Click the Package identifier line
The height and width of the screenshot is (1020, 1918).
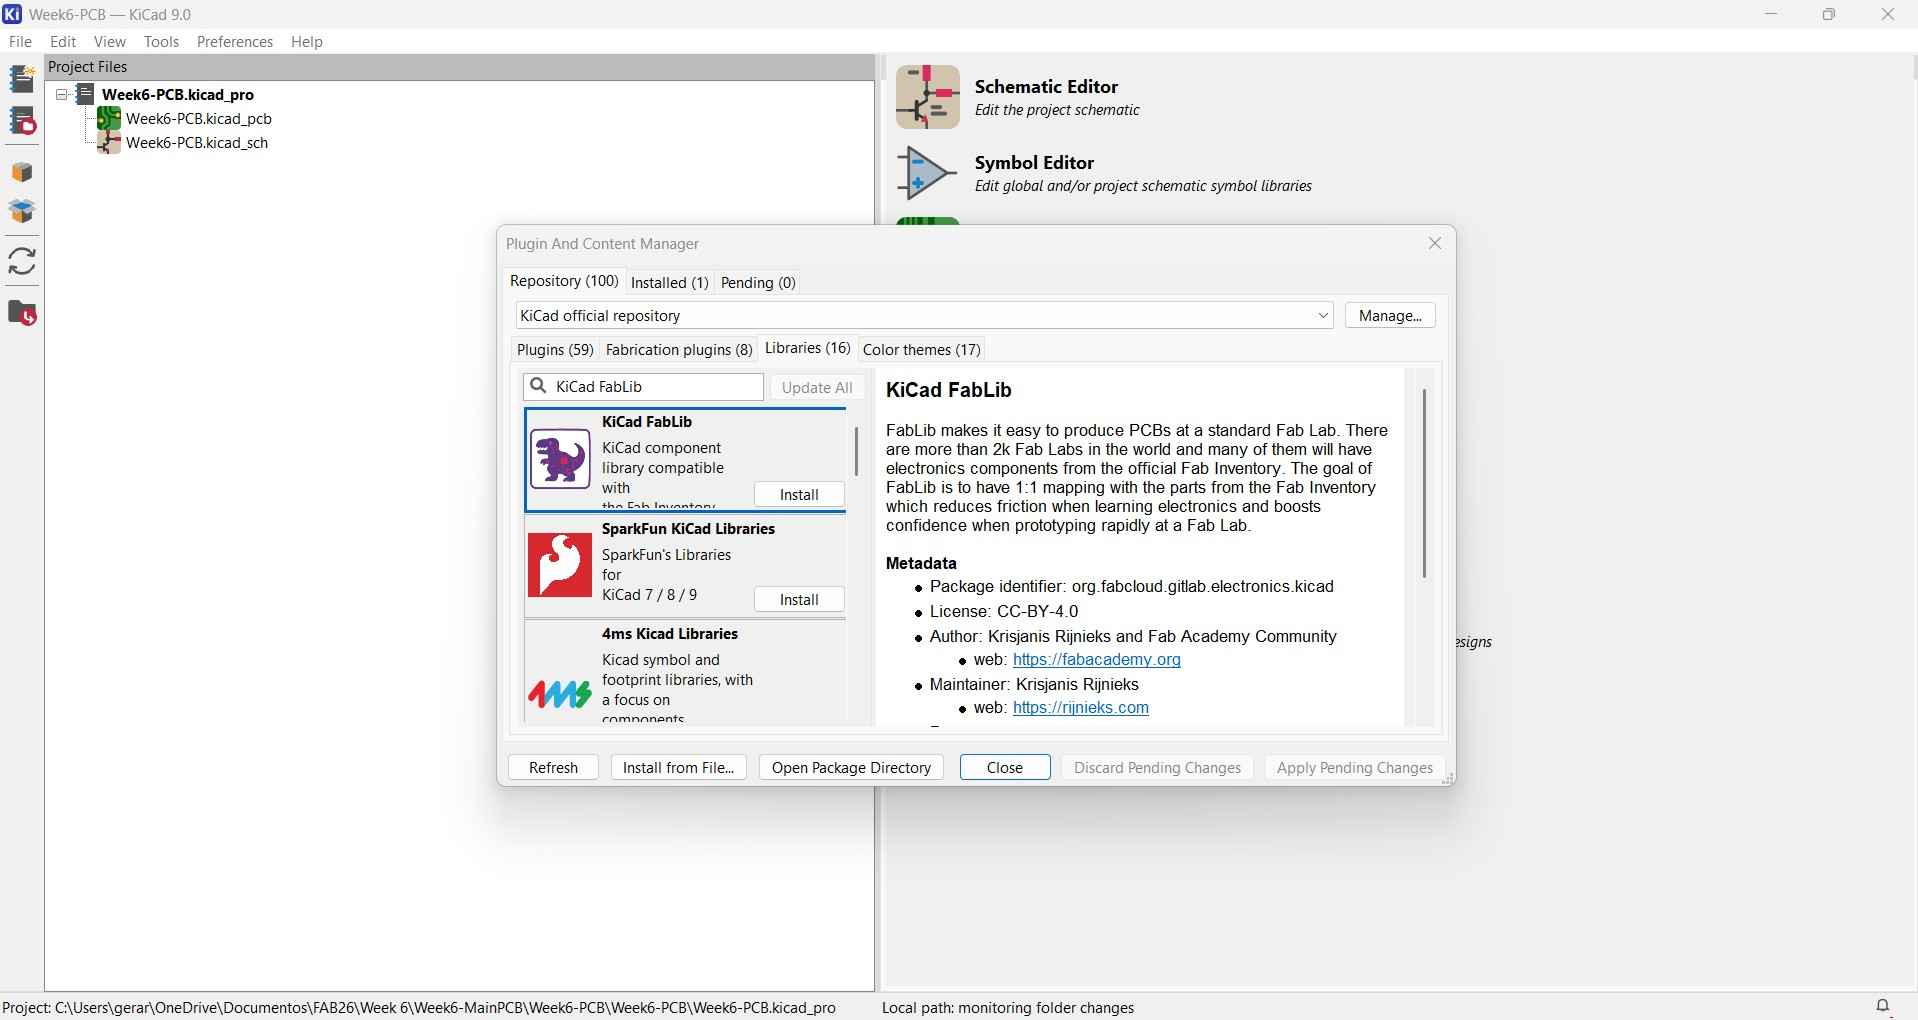point(1132,587)
